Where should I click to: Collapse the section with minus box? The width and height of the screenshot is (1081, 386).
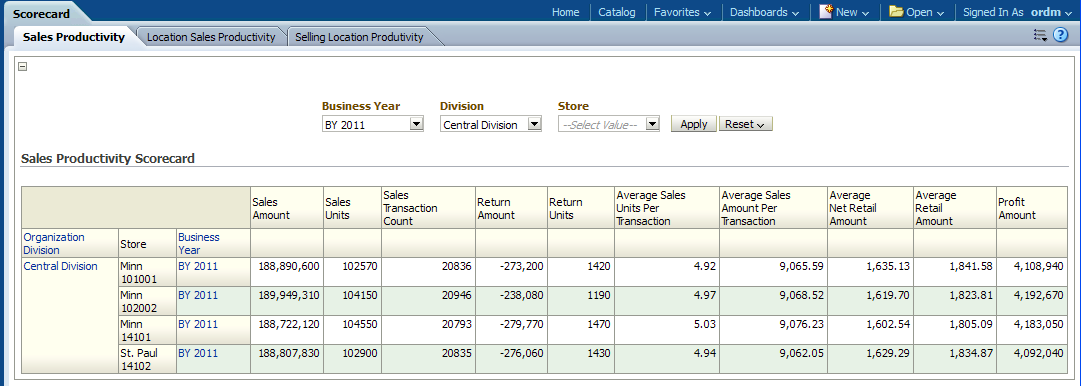(x=23, y=67)
